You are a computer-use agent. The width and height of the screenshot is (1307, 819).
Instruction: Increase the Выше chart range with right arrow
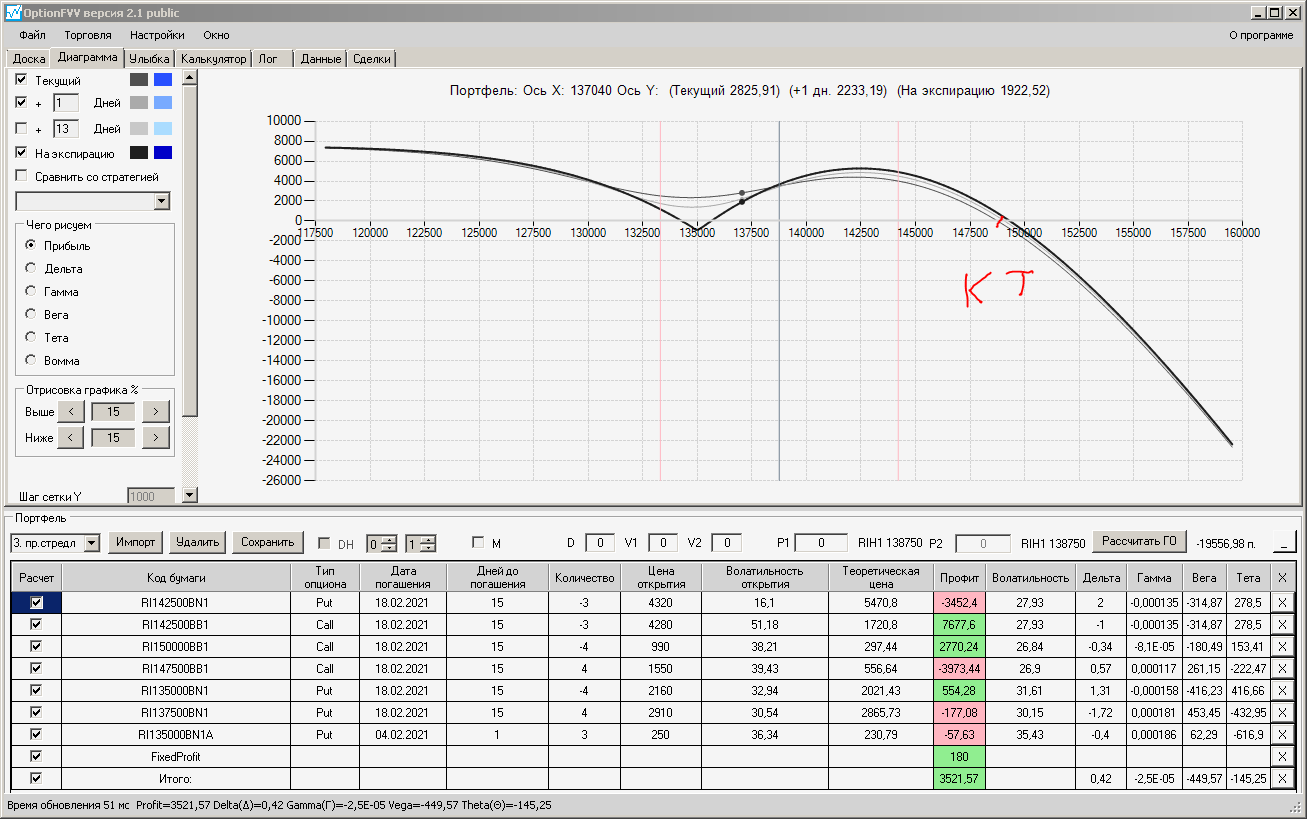156,411
